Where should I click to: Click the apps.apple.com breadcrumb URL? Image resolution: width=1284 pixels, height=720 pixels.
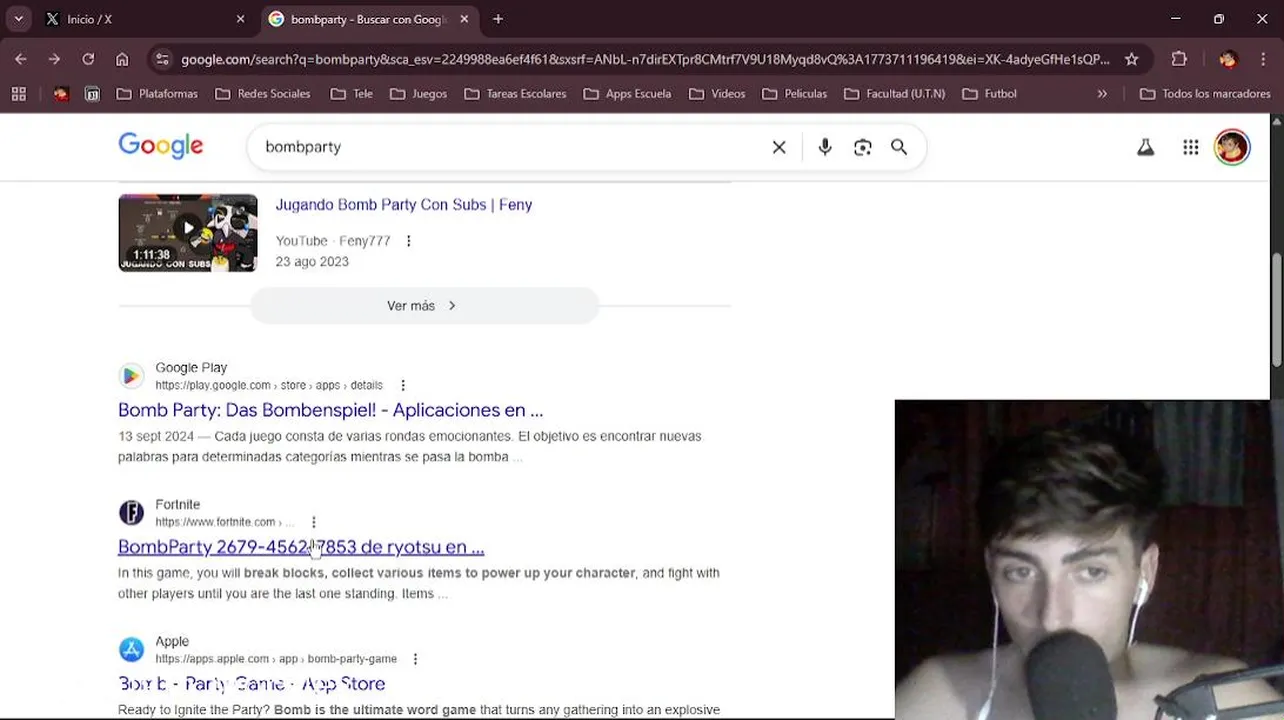[276, 659]
